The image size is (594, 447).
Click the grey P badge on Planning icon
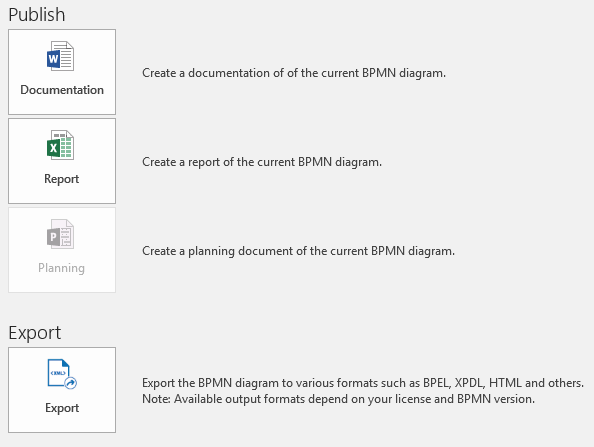(x=53, y=237)
